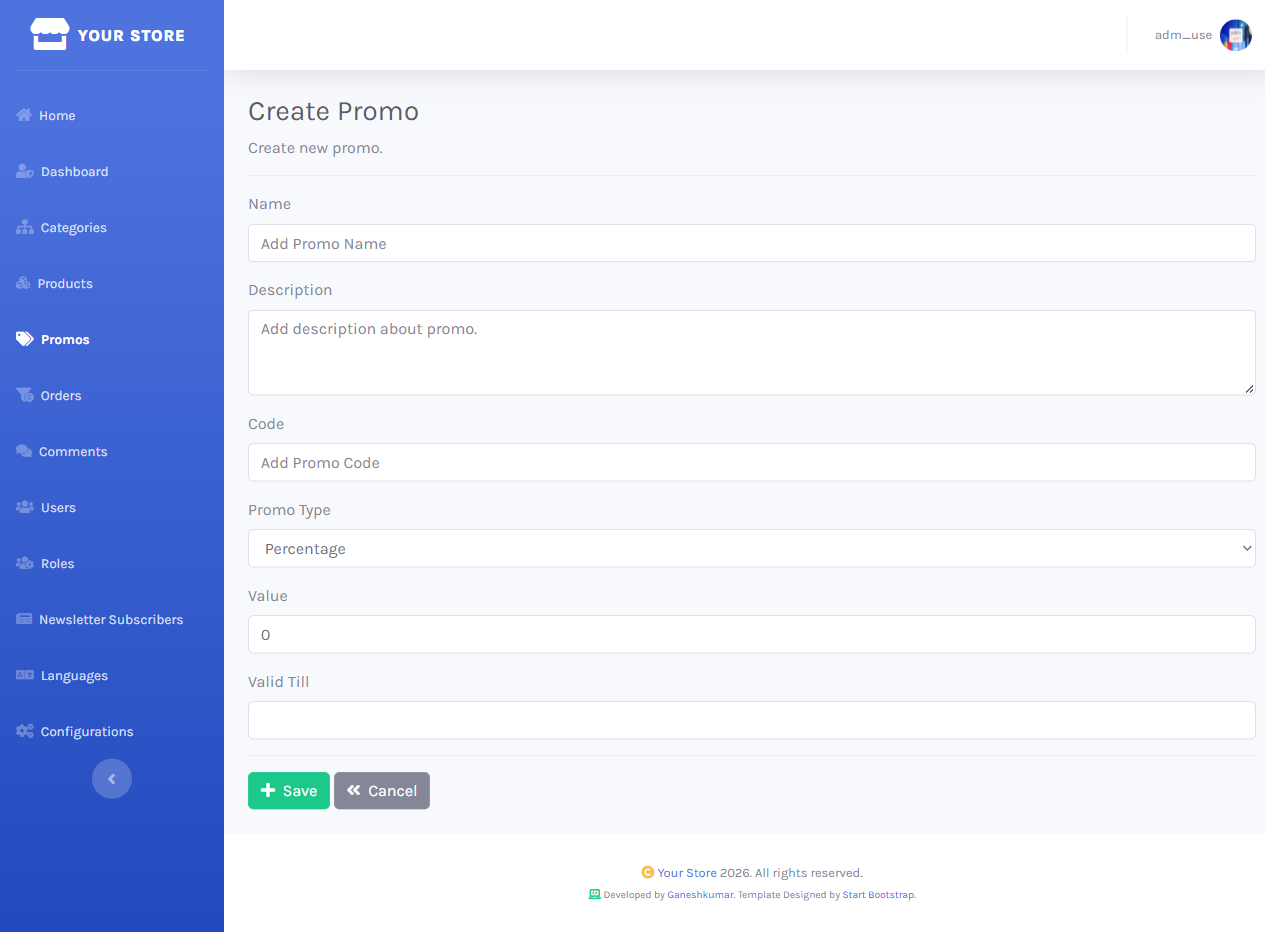Click the Create Promo heading

tap(333, 111)
